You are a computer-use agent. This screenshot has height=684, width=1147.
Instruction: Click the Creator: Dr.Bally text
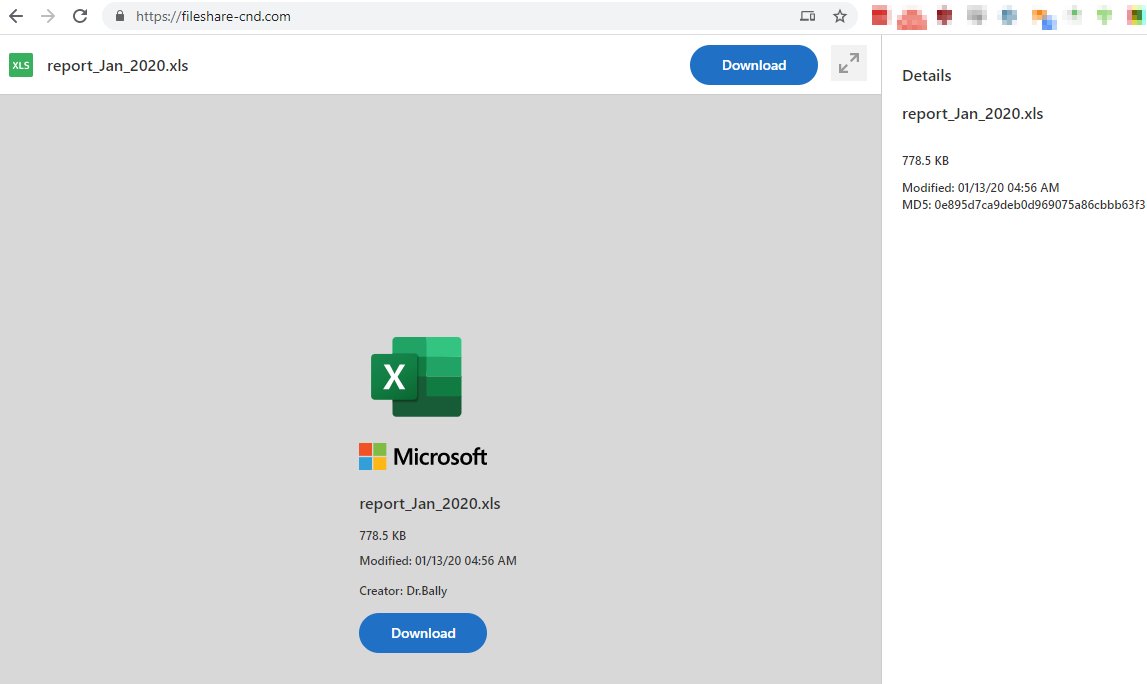point(403,590)
